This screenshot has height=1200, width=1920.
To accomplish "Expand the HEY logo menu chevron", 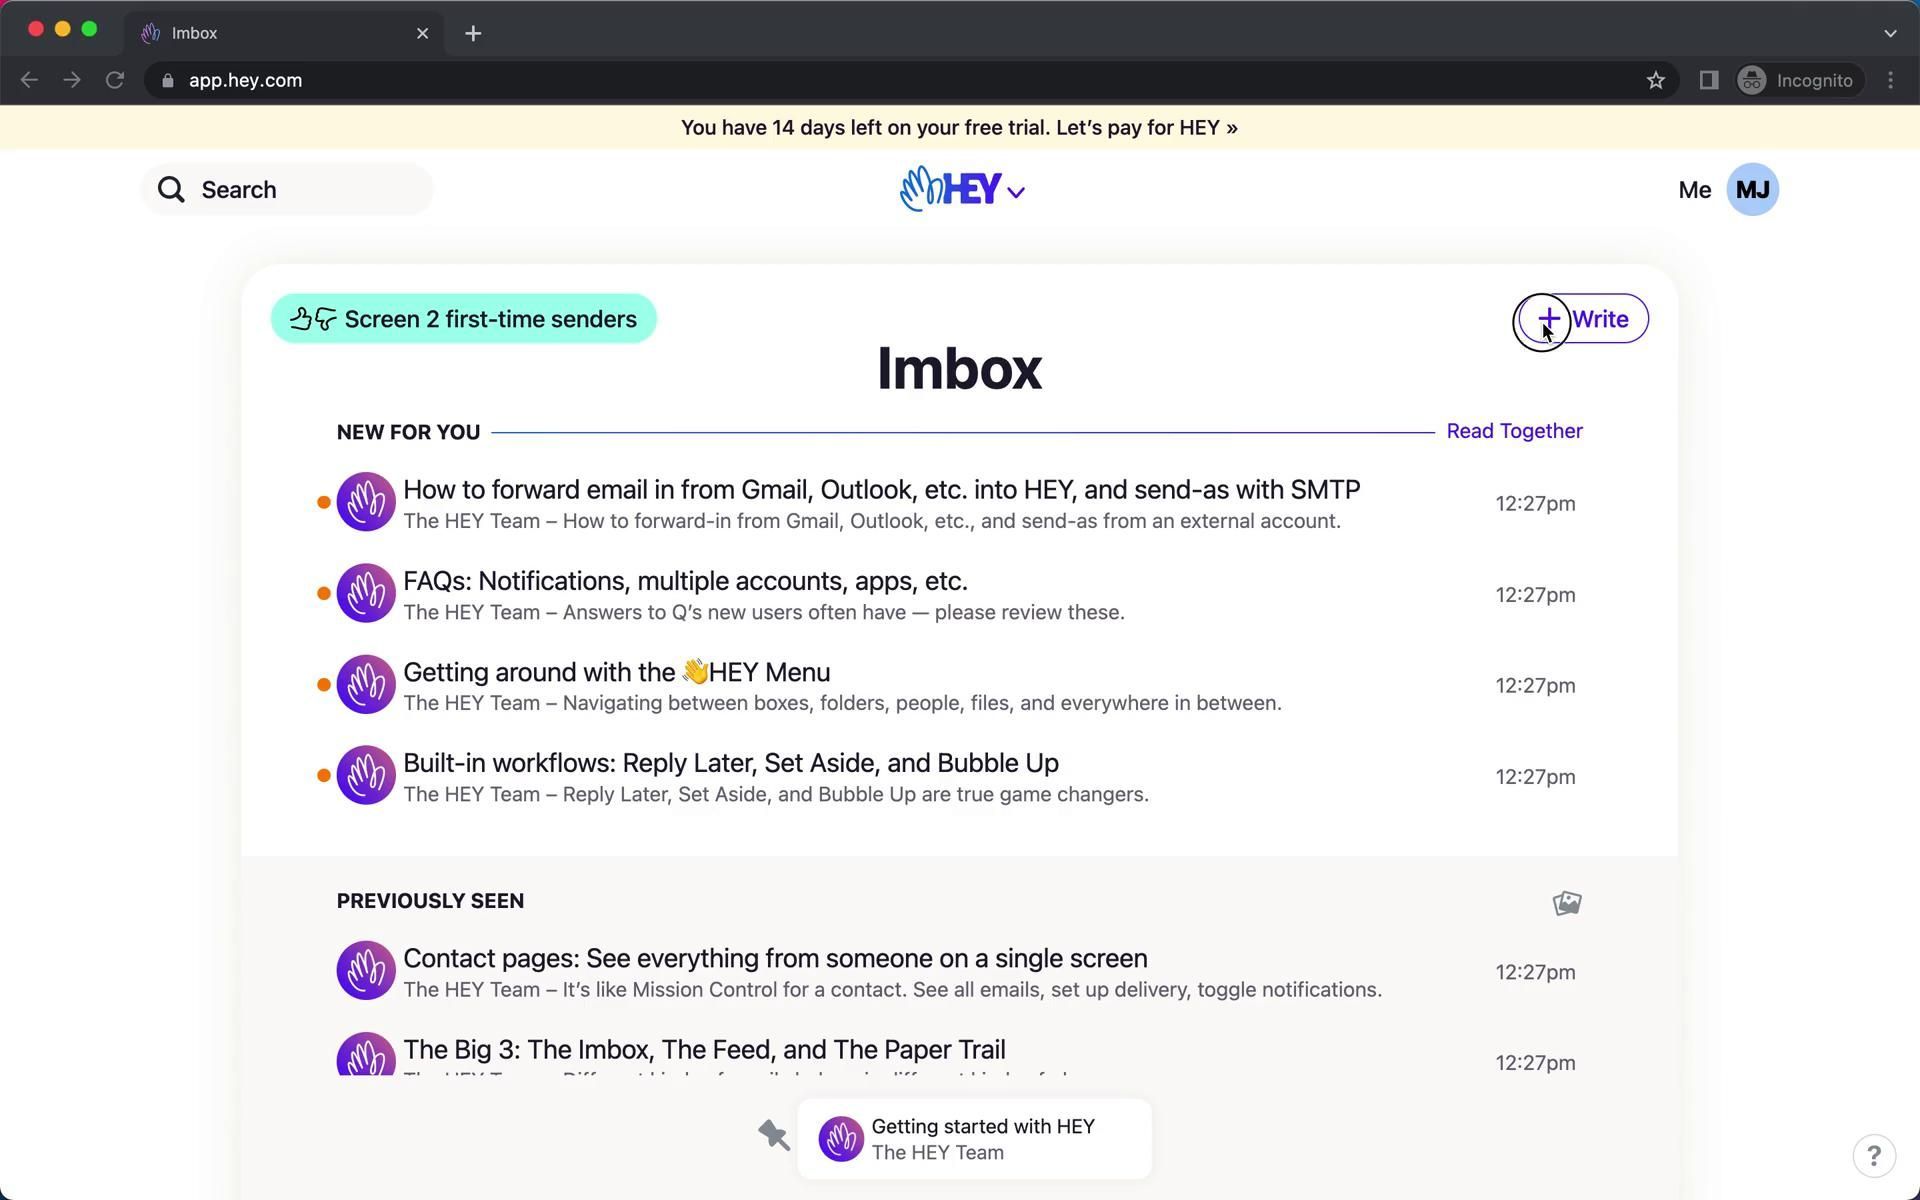I will click(1016, 193).
